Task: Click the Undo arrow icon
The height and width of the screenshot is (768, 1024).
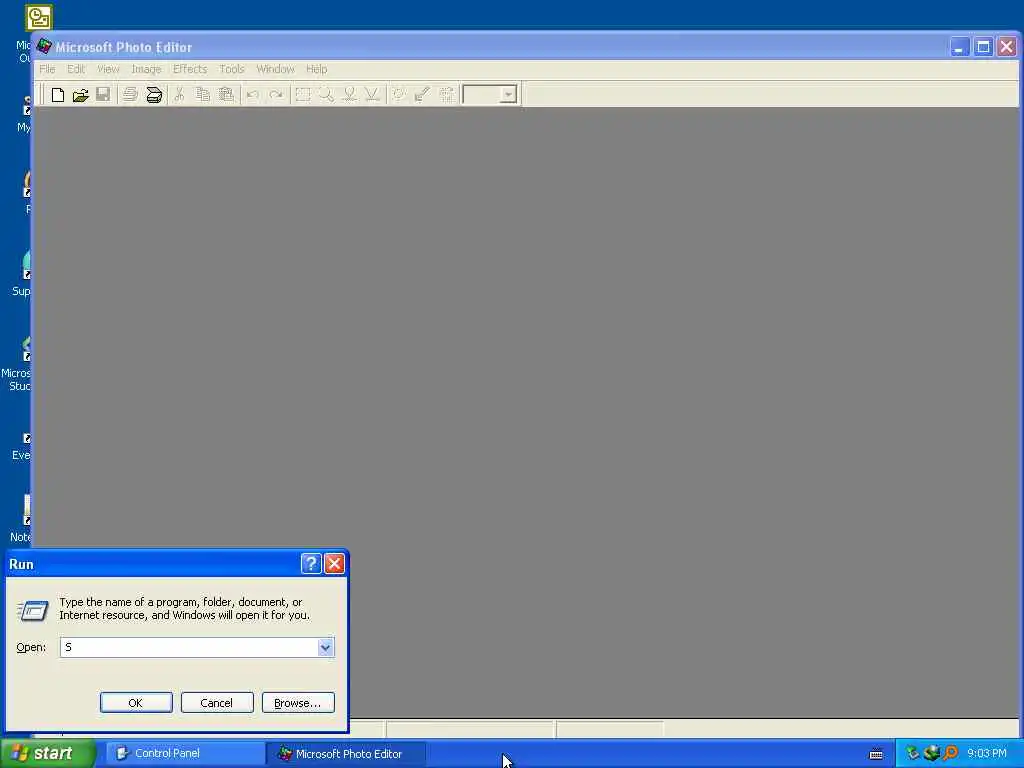Action: tap(253, 95)
